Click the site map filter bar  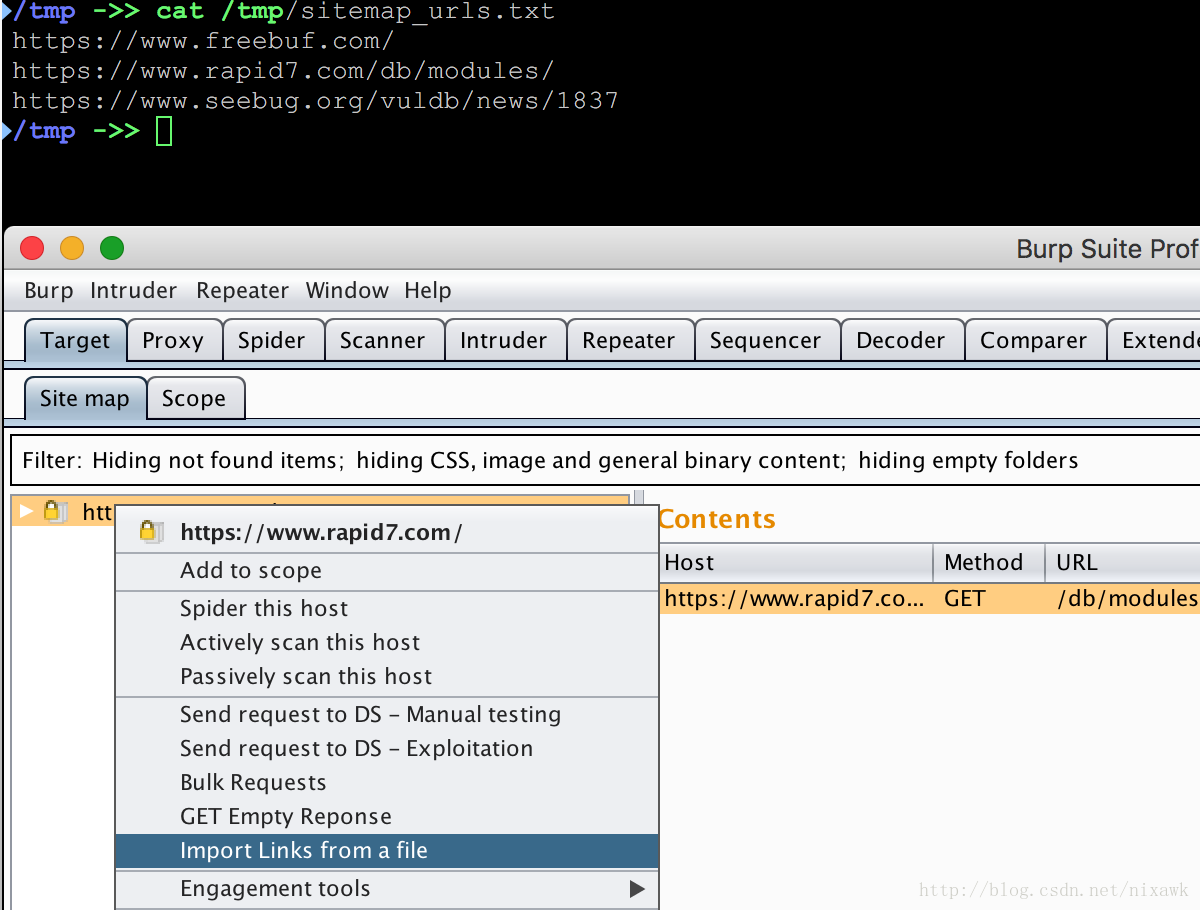pyautogui.click(x=605, y=460)
